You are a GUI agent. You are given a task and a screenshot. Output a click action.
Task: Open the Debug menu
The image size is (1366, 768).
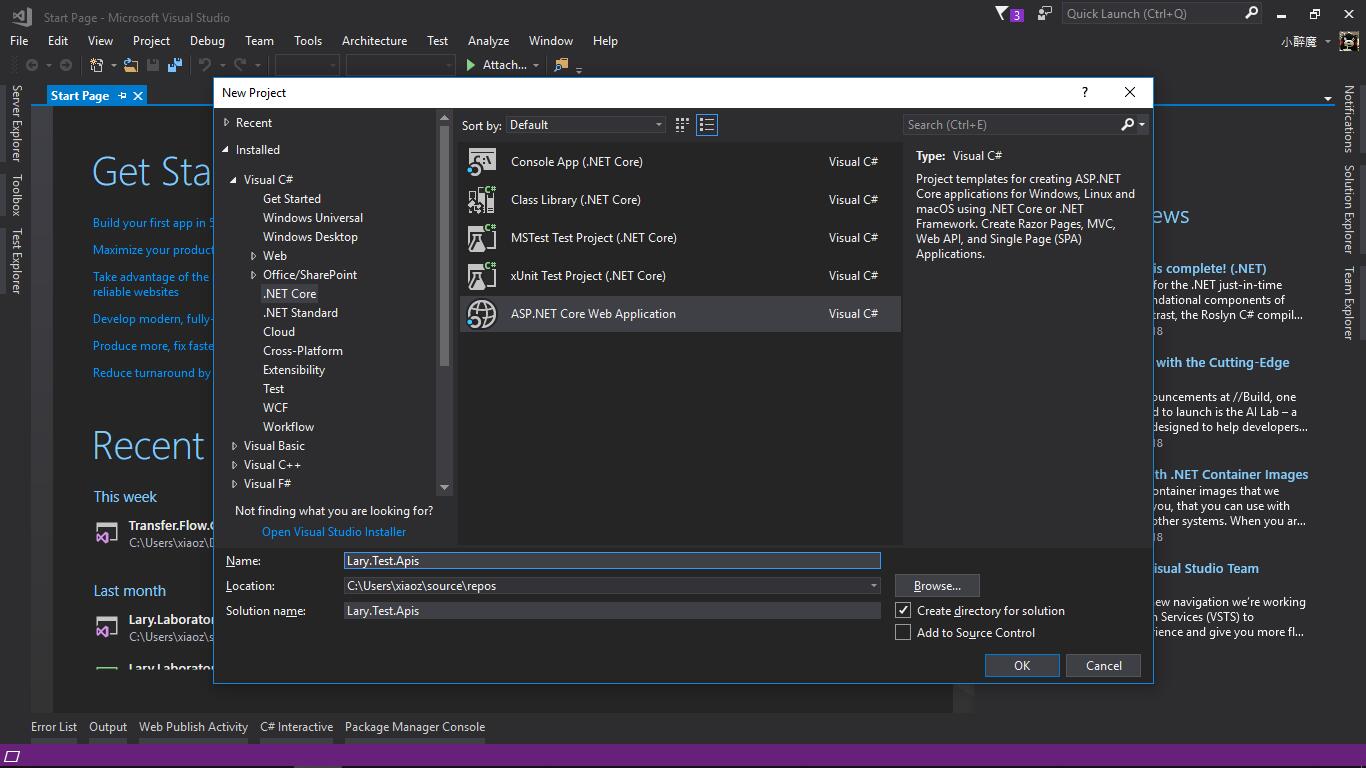tap(207, 41)
